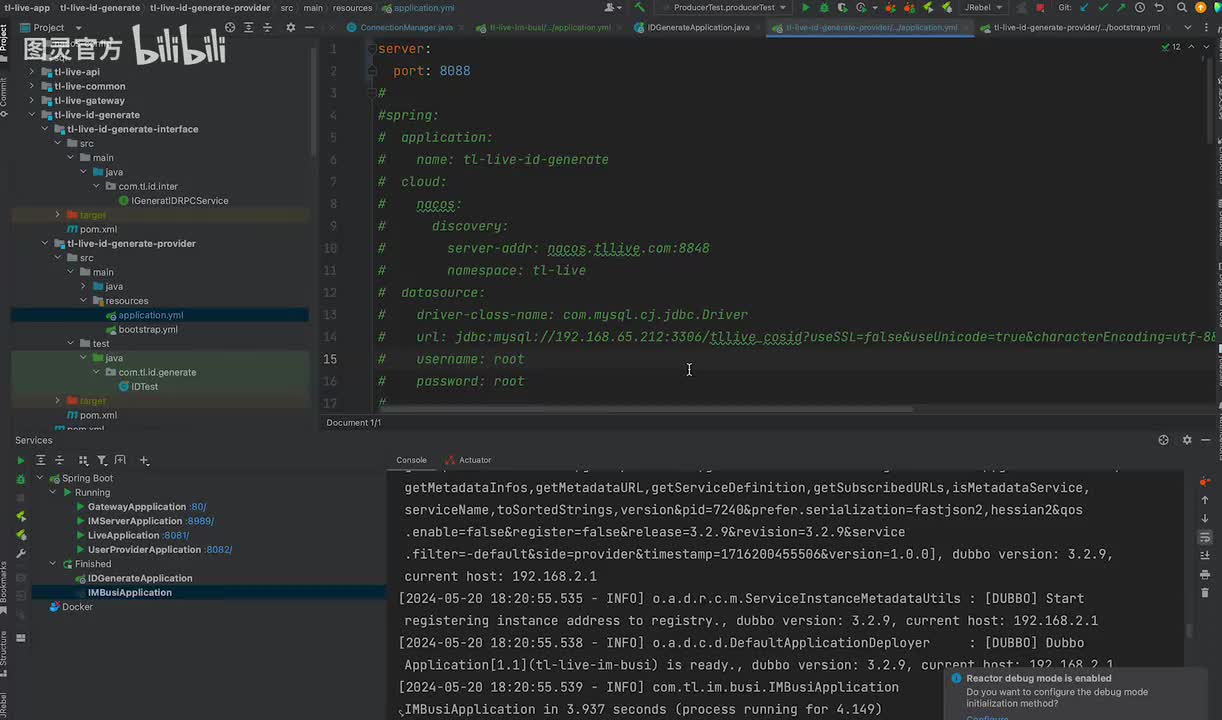The width and height of the screenshot is (1222, 720).
Task: Toggle the Commit tool window on the left strip
Action: (x=4, y=95)
